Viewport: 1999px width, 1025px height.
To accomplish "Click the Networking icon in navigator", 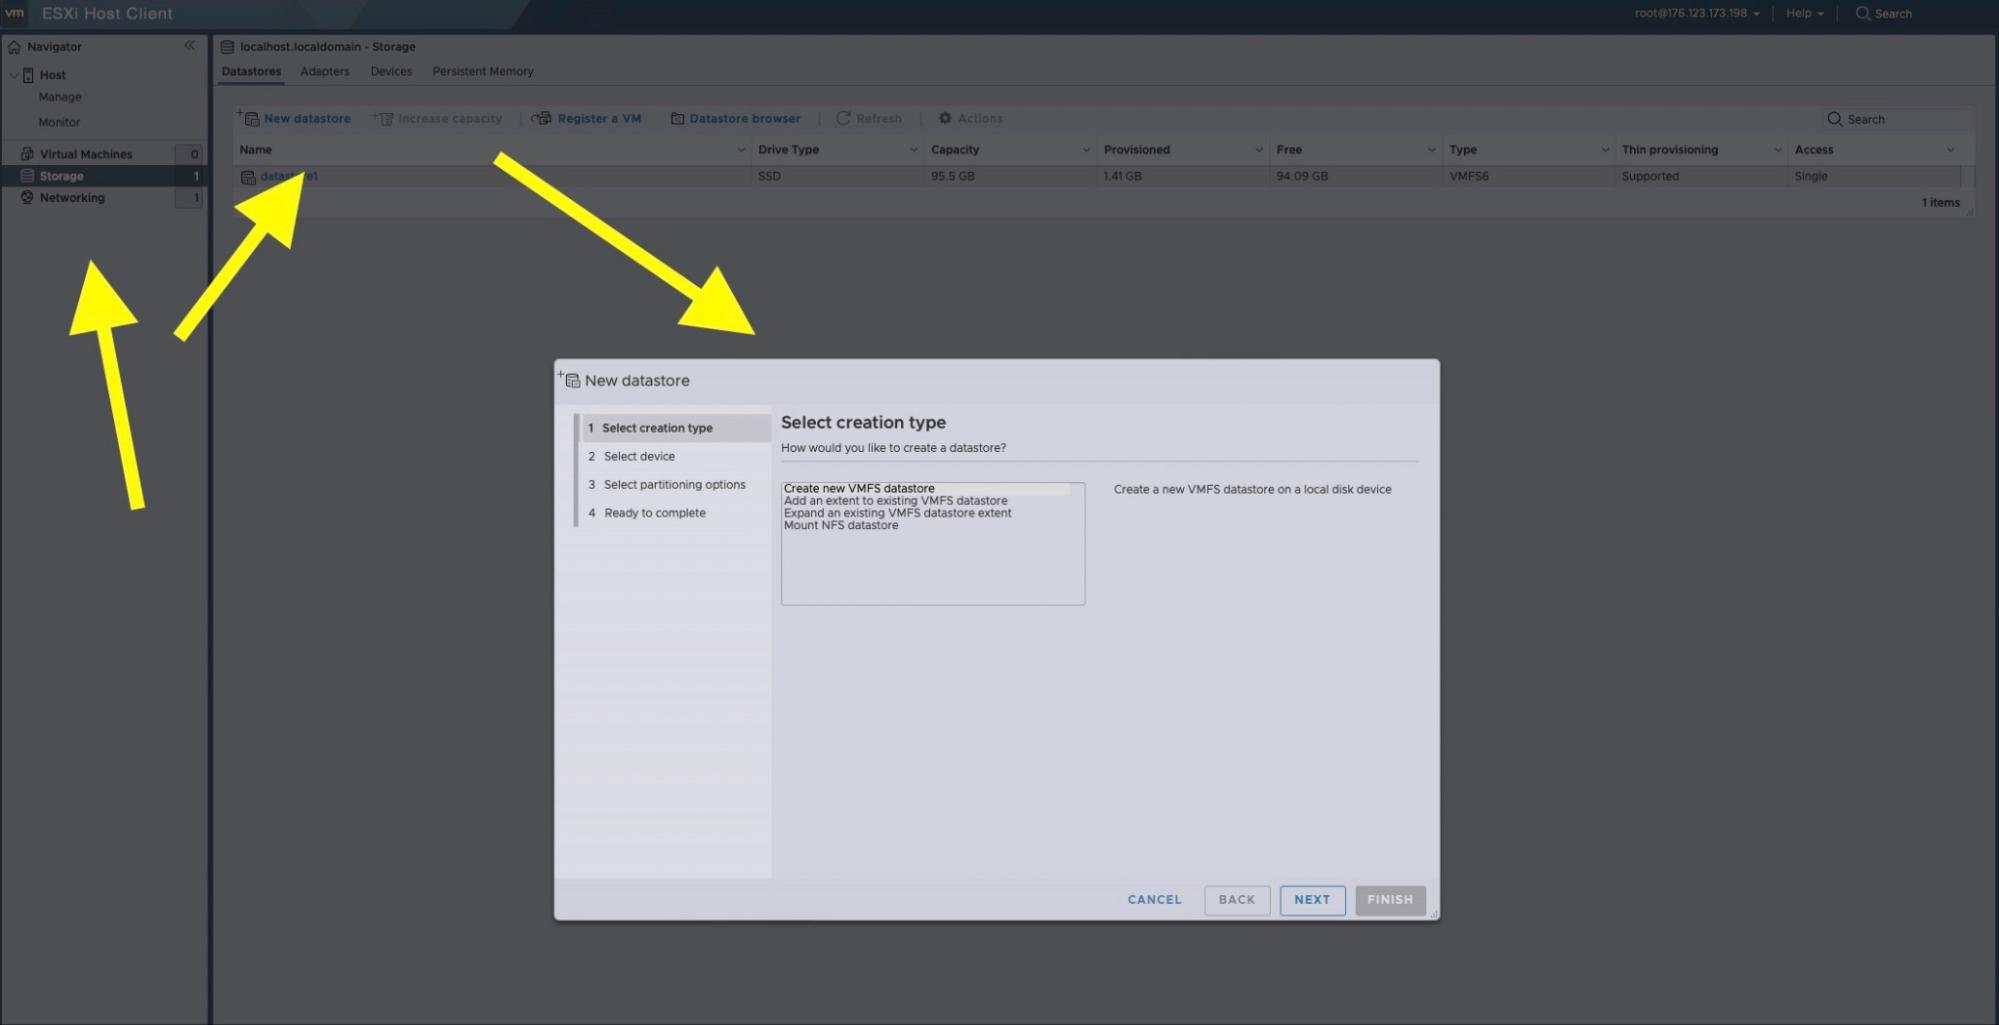I will (27, 198).
